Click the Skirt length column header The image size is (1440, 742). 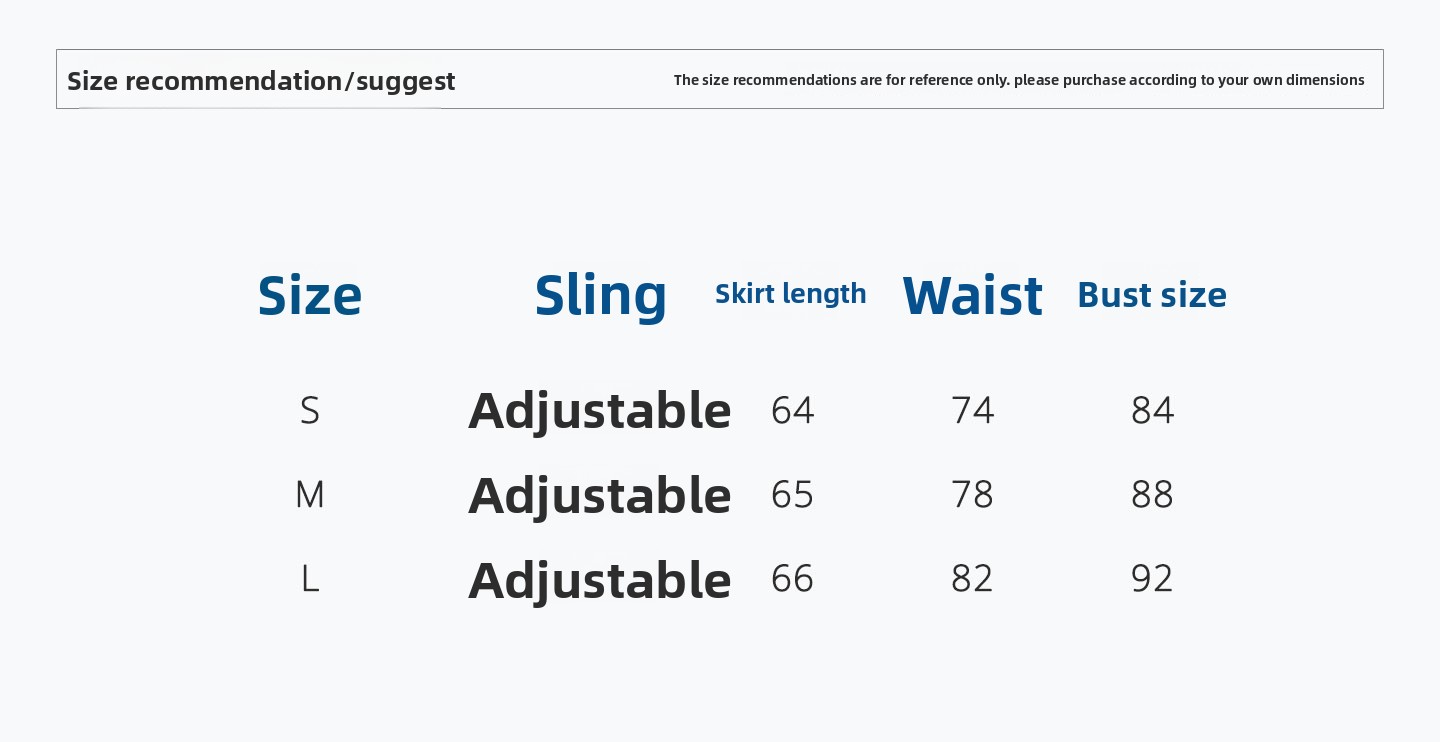791,294
